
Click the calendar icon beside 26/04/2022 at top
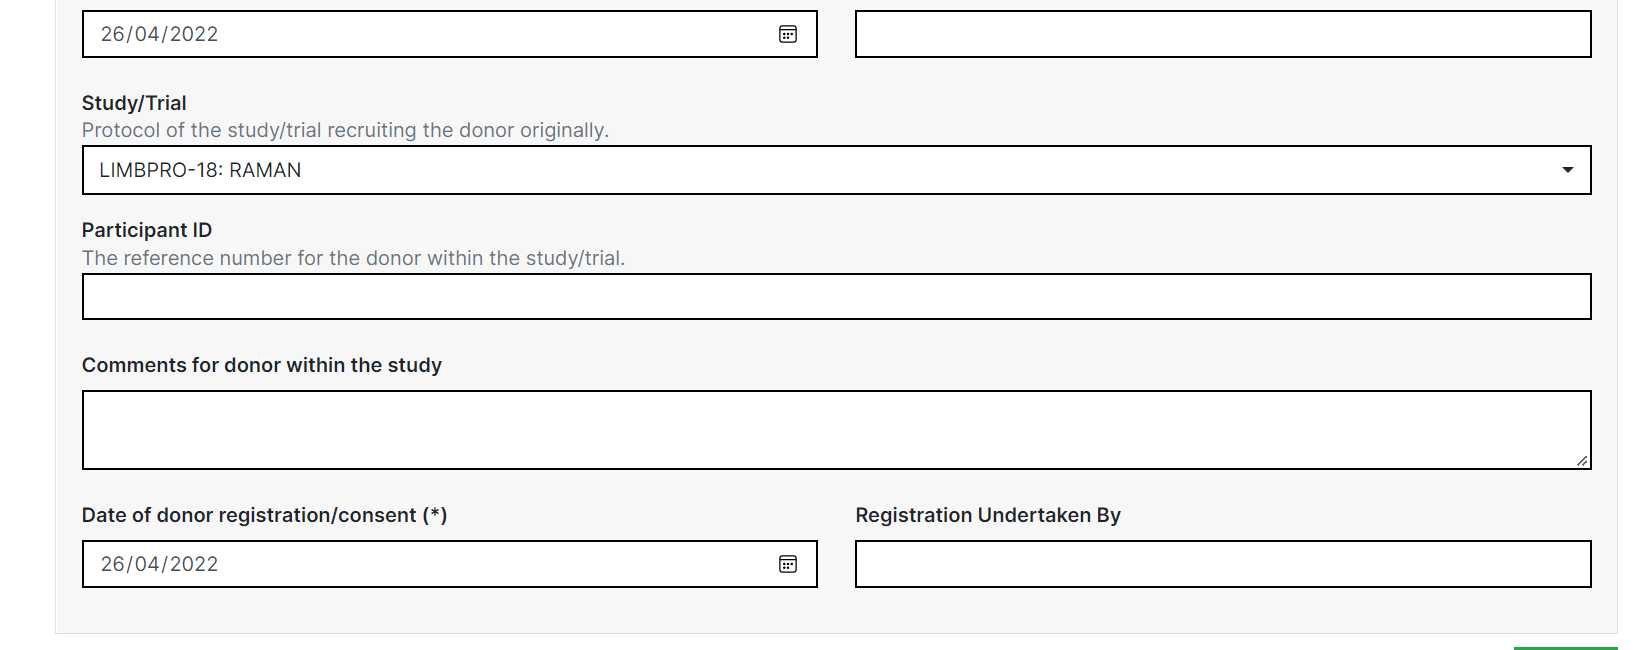click(x=788, y=34)
